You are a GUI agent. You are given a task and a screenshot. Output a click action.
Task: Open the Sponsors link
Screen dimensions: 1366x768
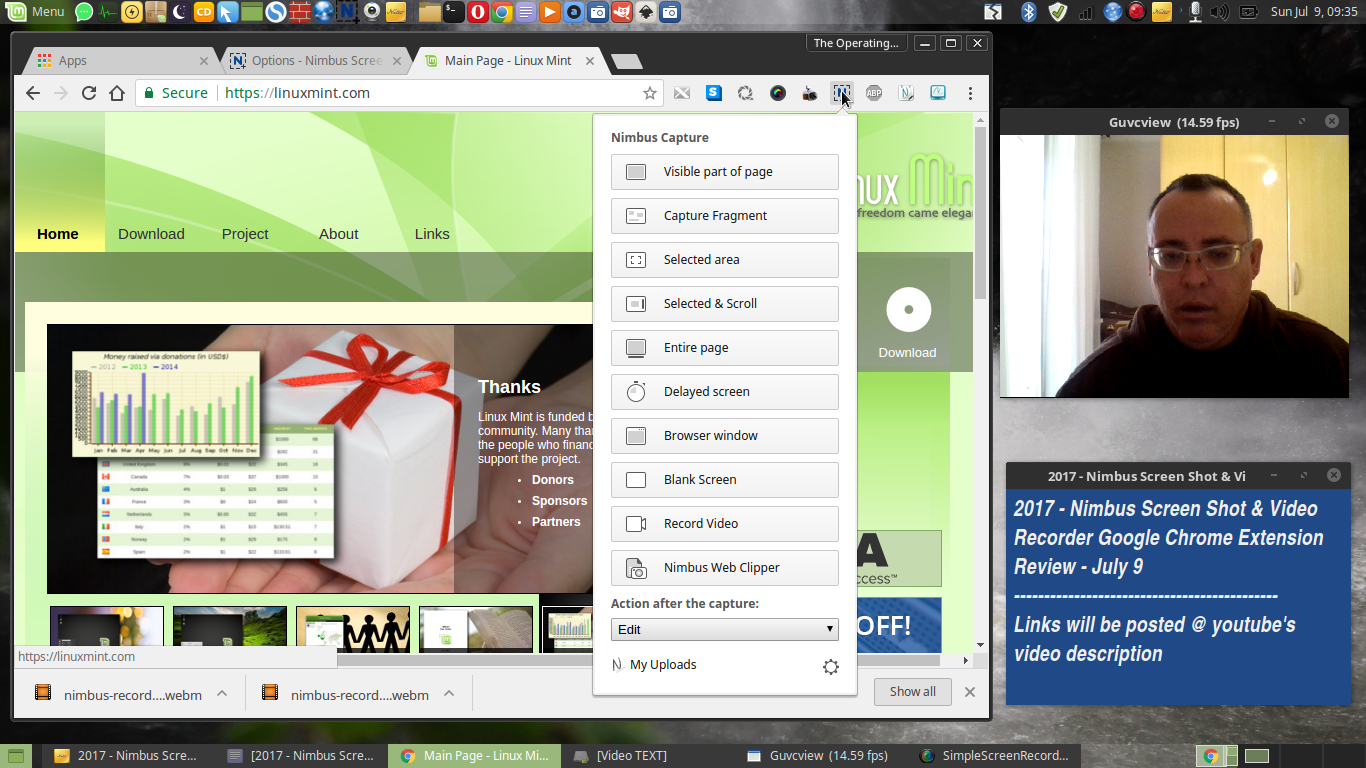[x=559, y=501]
